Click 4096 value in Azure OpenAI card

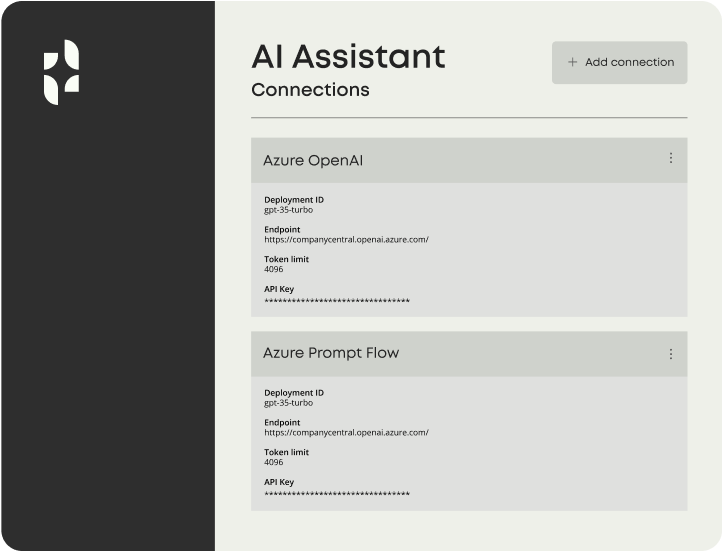[274, 269]
